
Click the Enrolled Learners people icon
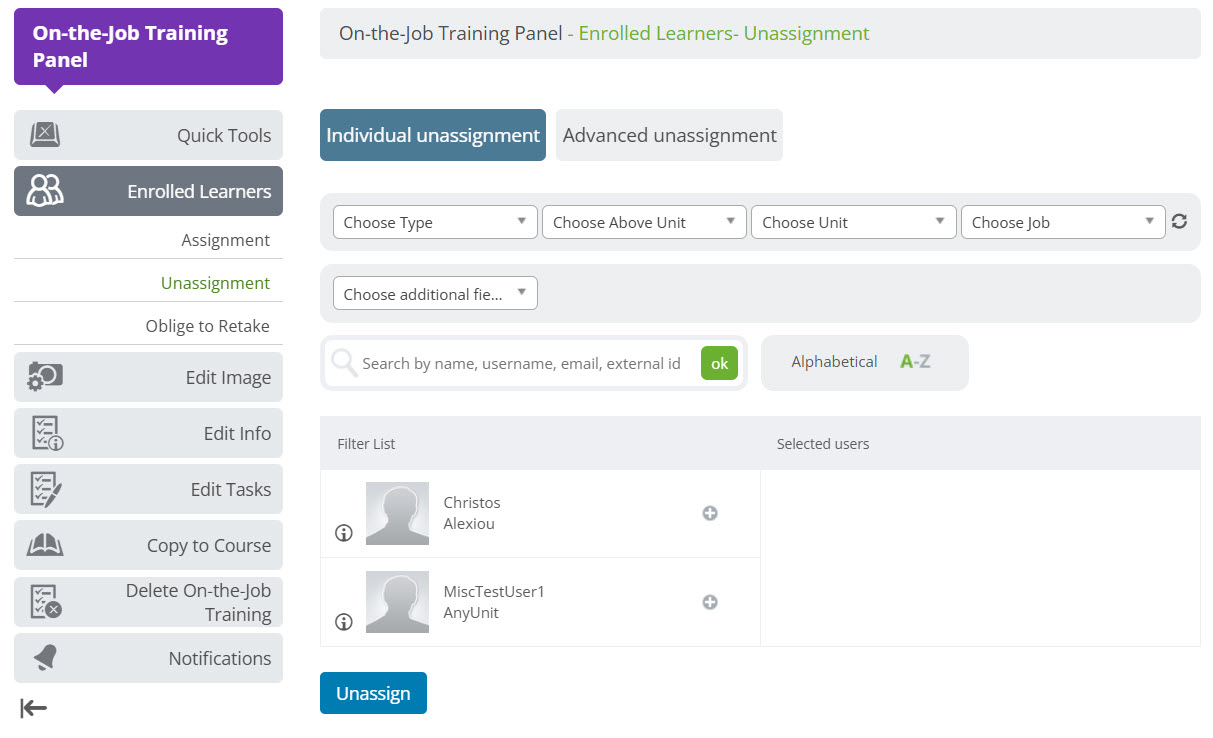tap(46, 191)
